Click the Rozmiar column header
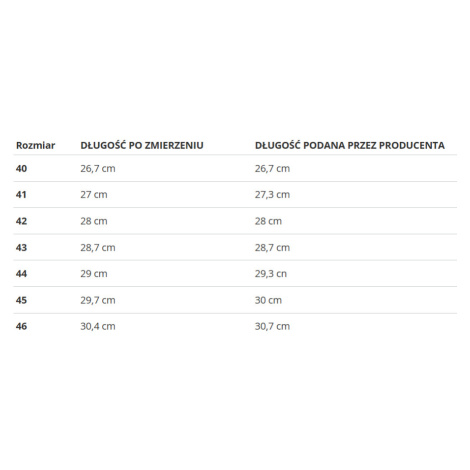This screenshot has width=470, height=470. coord(35,146)
